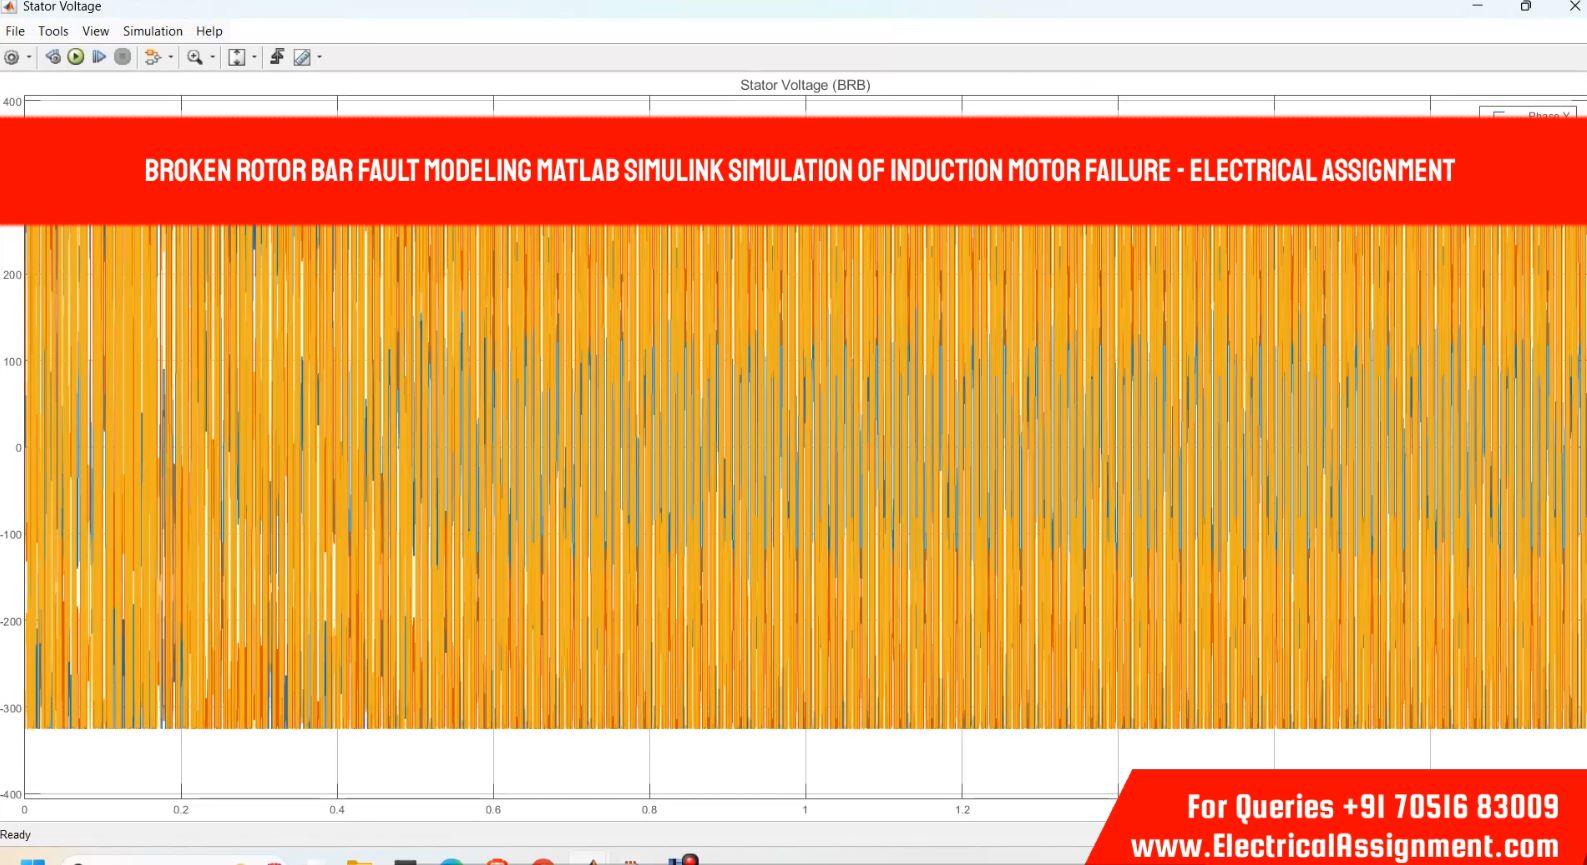
Task: Expand the dropdown arrow beside the gear
Action: pyautogui.click(x=29, y=57)
